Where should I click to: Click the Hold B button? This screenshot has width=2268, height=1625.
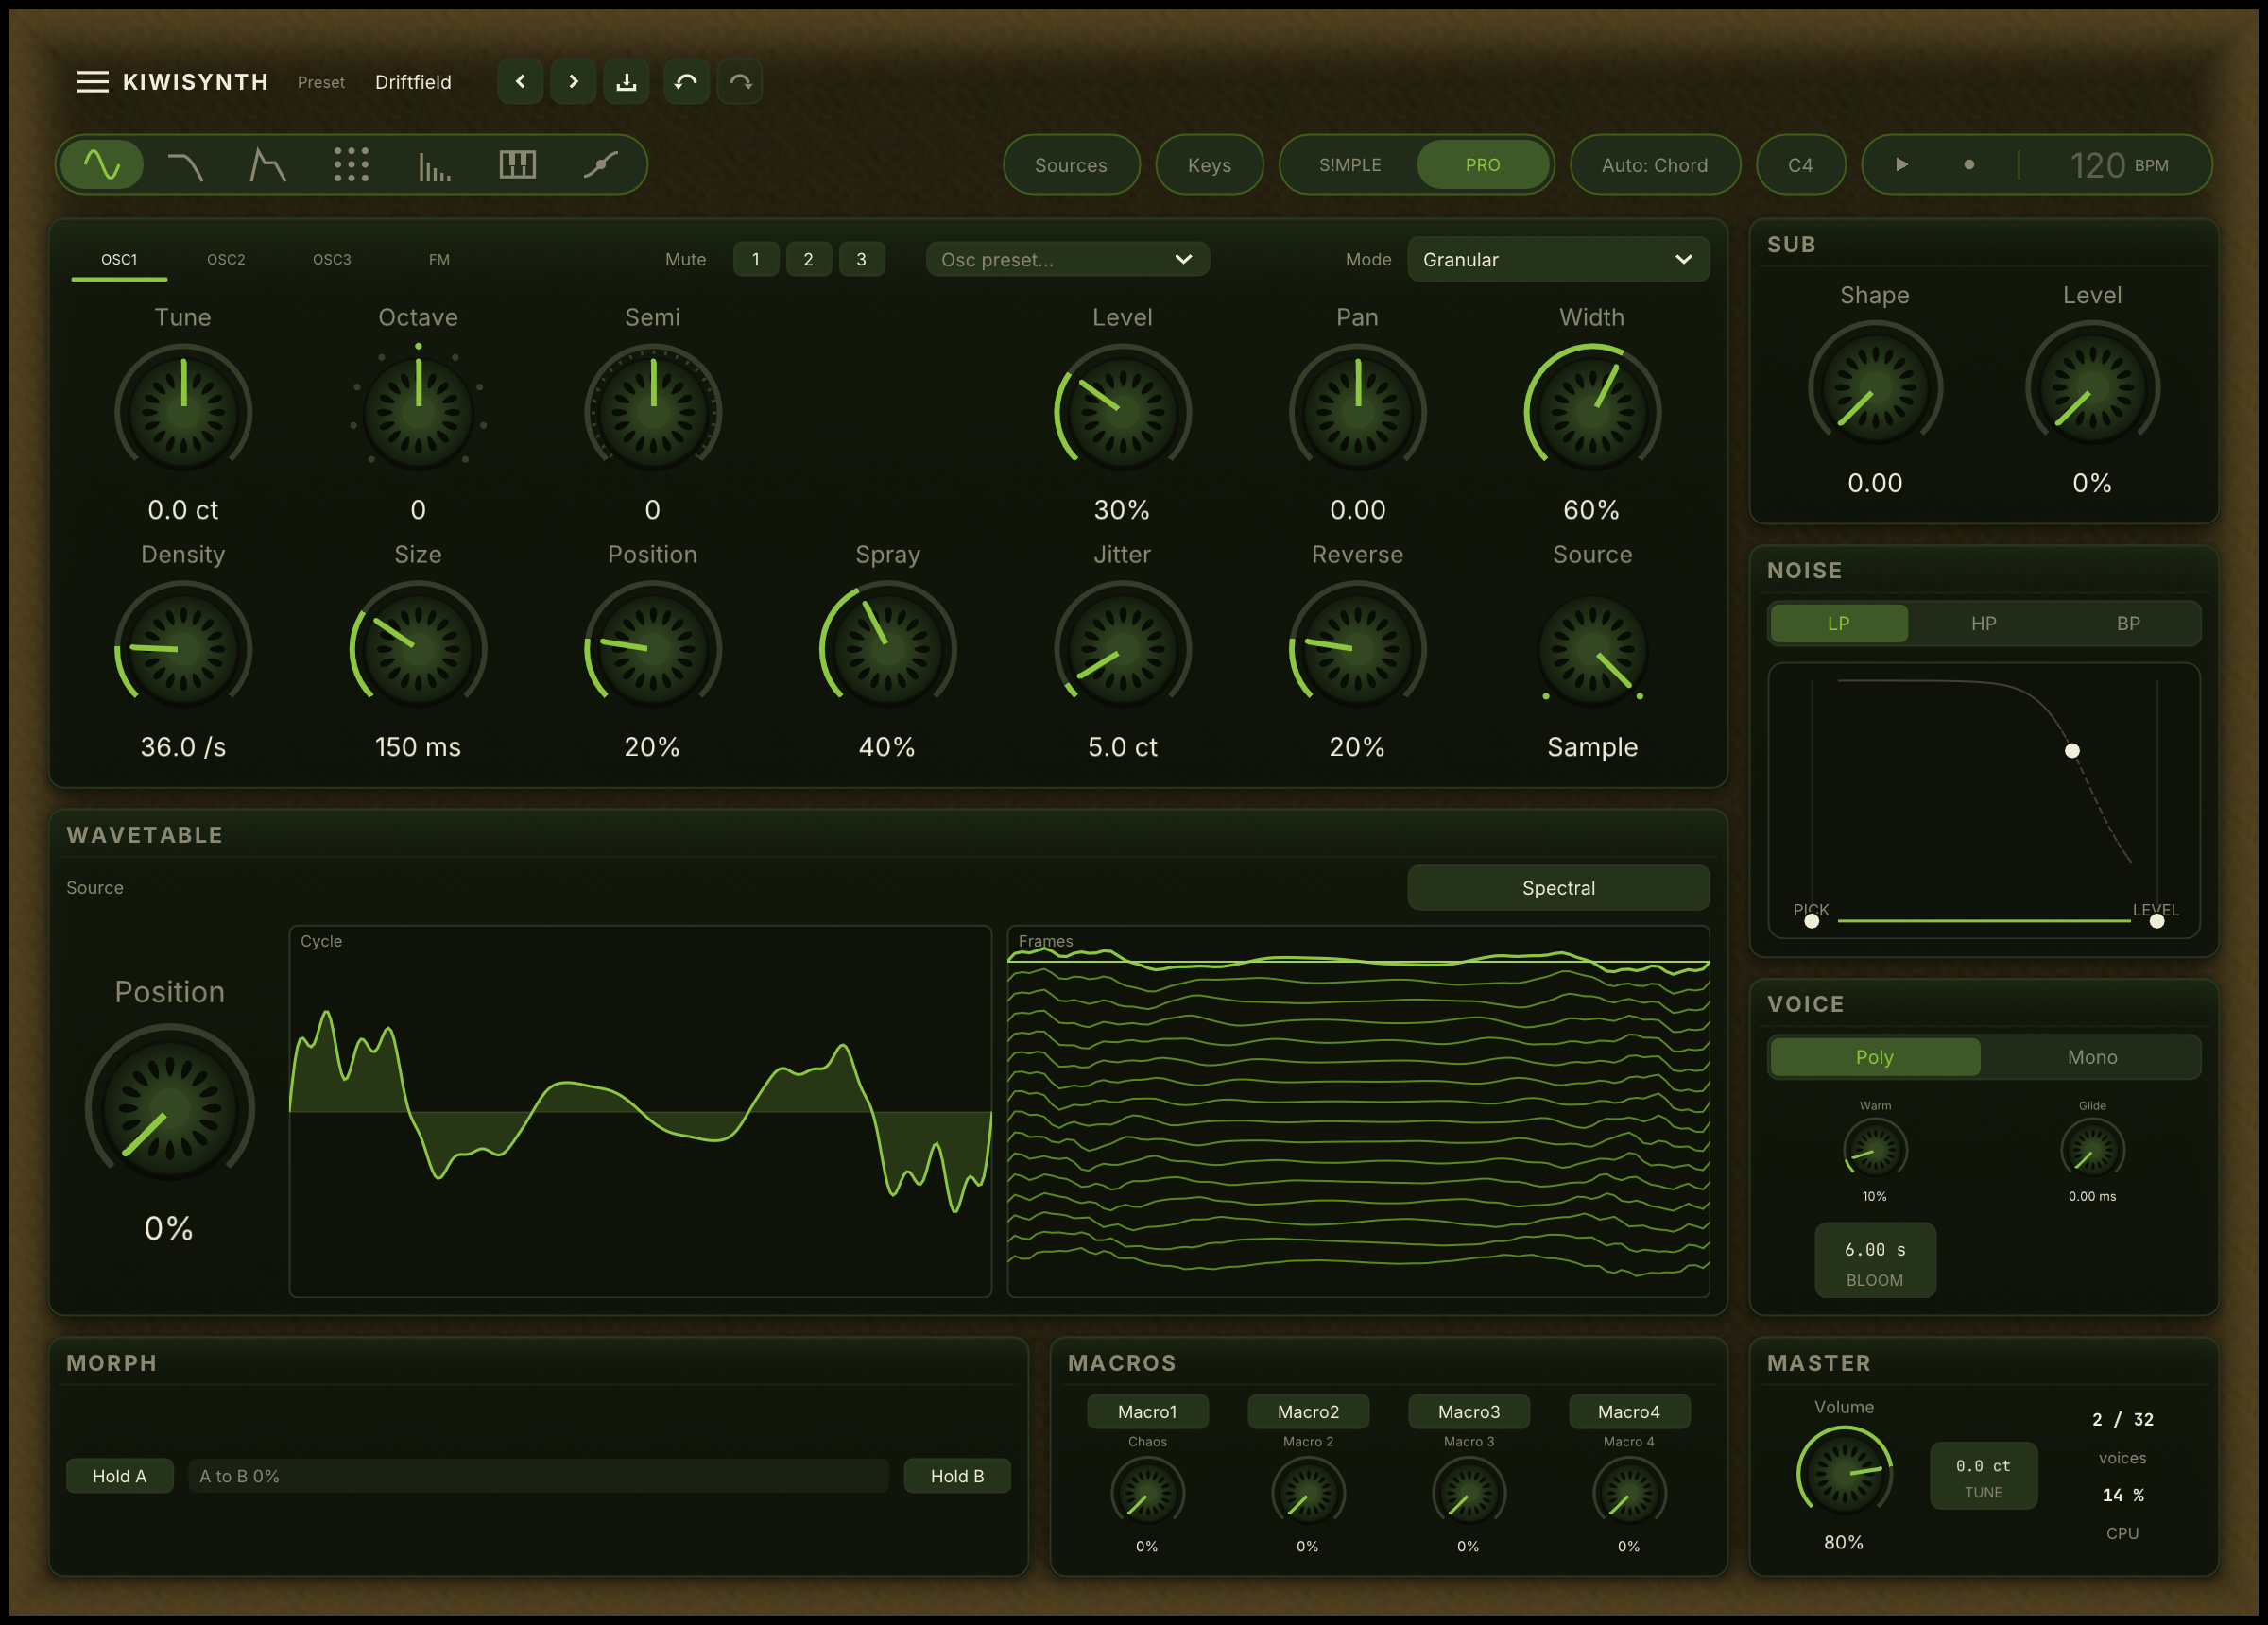(957, 1477)
